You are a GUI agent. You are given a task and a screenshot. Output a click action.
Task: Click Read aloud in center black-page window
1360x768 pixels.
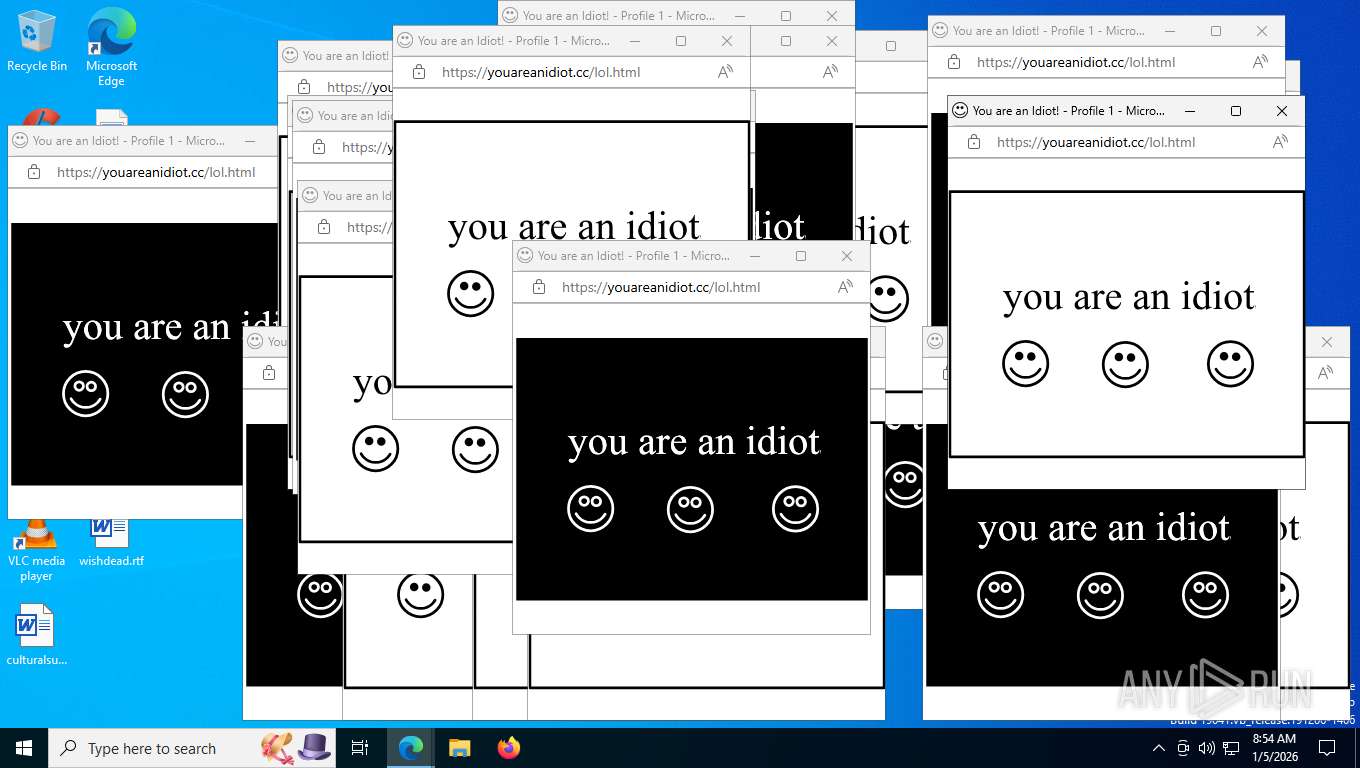pyautogui.click(x=845, y=287)
